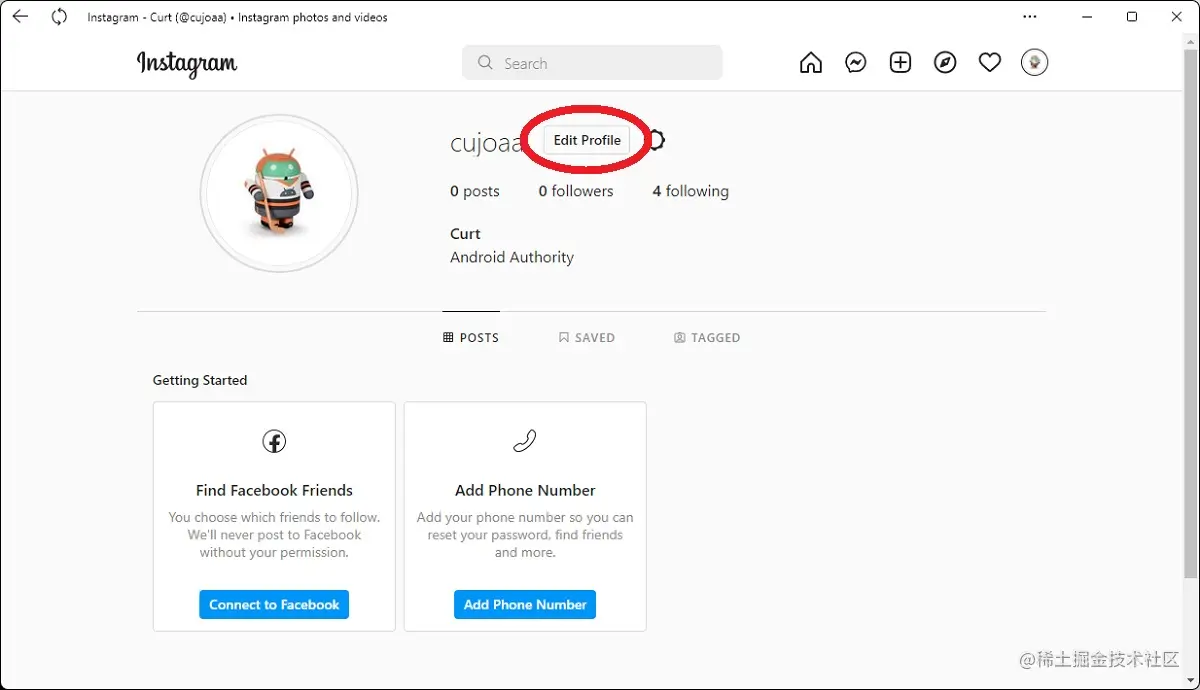Minimize the Instagram window
The height and width of the screenshot is (690, 1200).
pos(1086,17)
